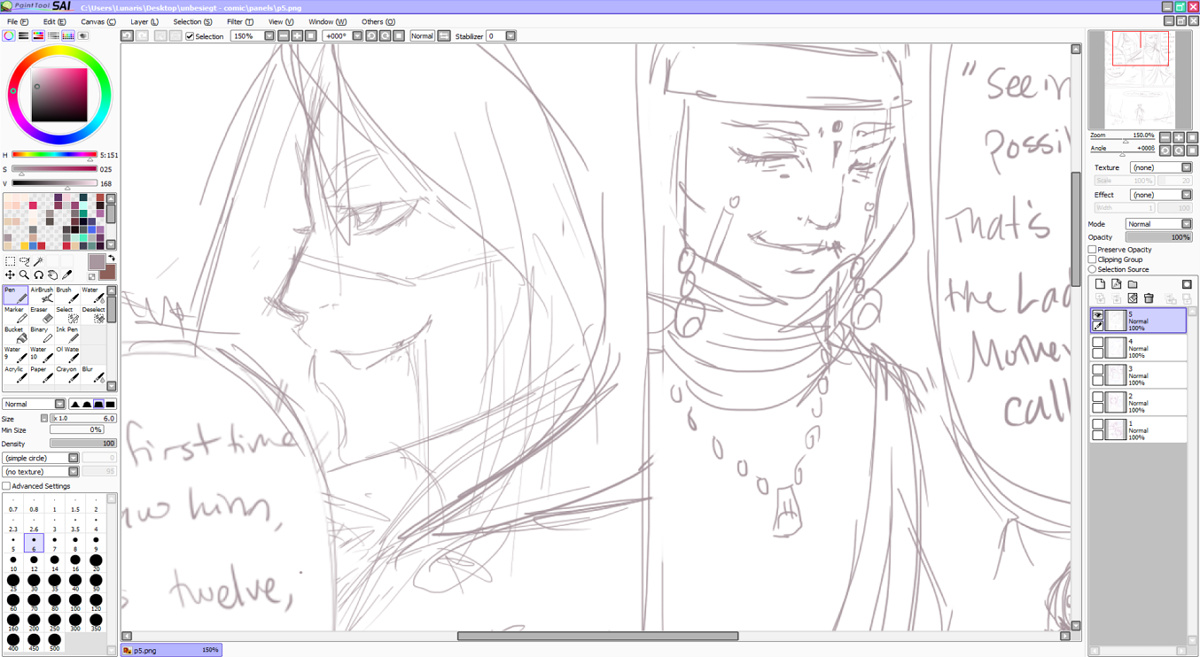Image resolution: width=1200 pixels, height=657 pixels.
Task: Open the Texture dropdown in layer panel
Action: click(x=1159, y=167)
